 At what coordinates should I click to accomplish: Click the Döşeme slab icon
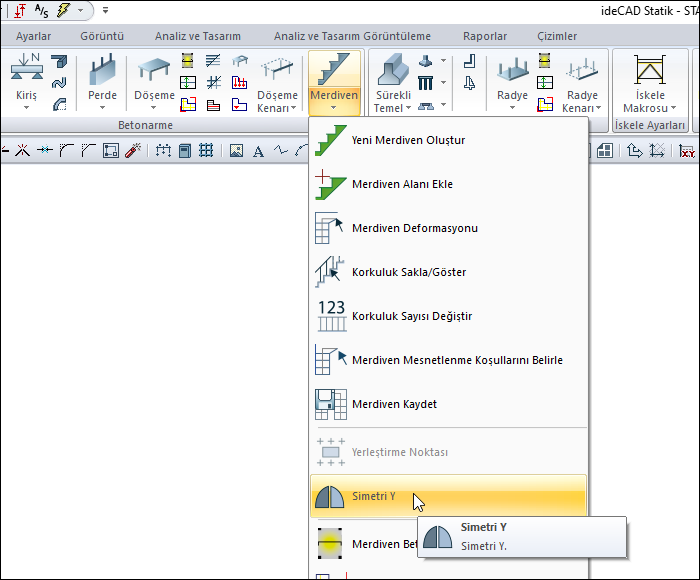tap(154, 69)
